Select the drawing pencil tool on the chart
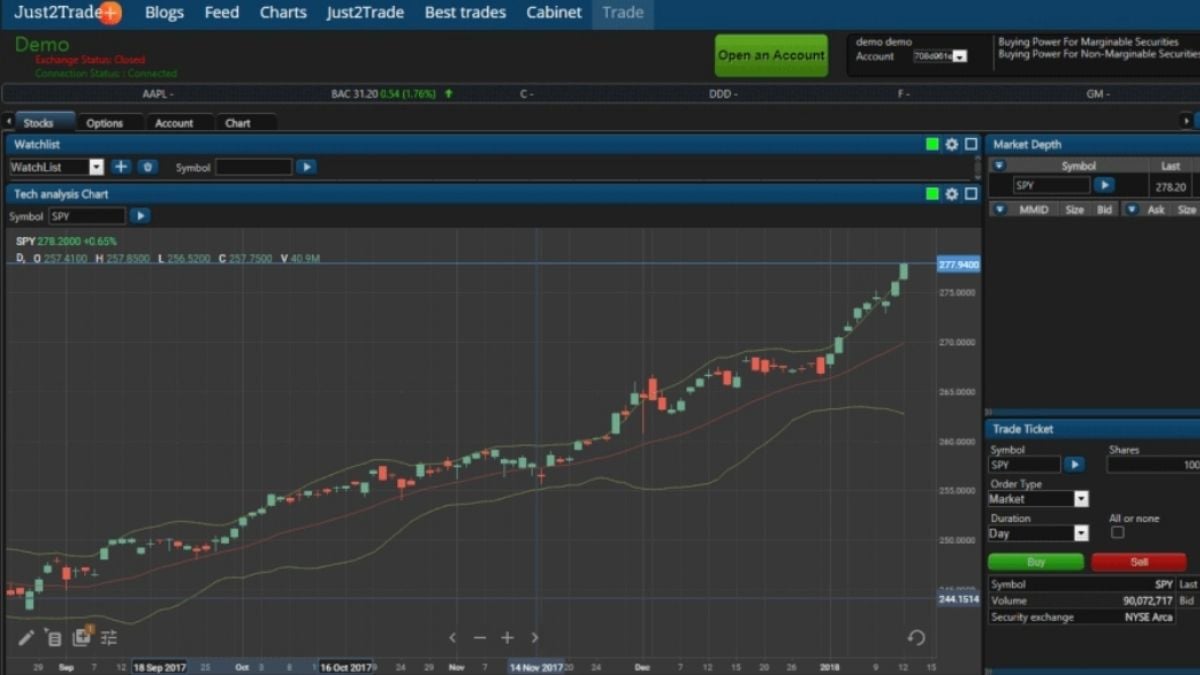 point(25,637)
